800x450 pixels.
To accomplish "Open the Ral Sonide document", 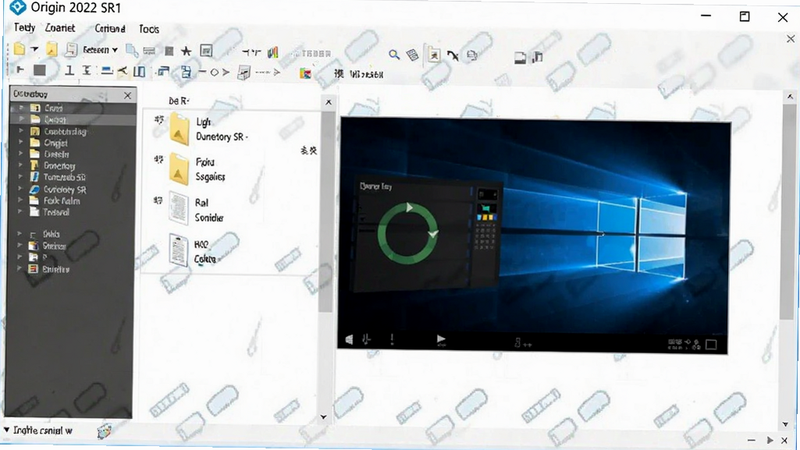I will pyautogui.click(x=196, y=210).
